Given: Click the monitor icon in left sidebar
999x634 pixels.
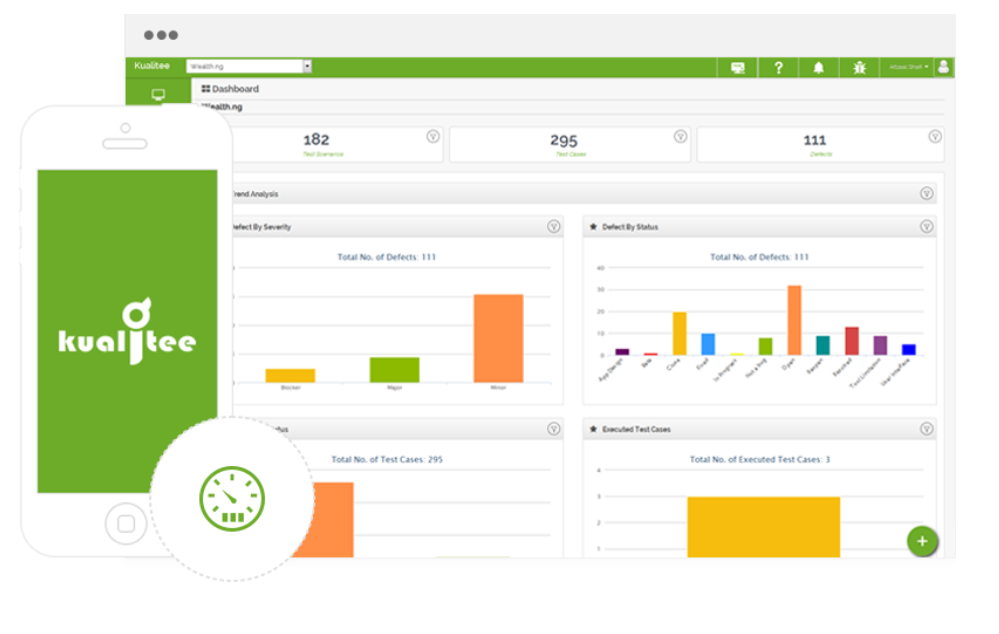Looking at the screenshot, I should point(158,94).
